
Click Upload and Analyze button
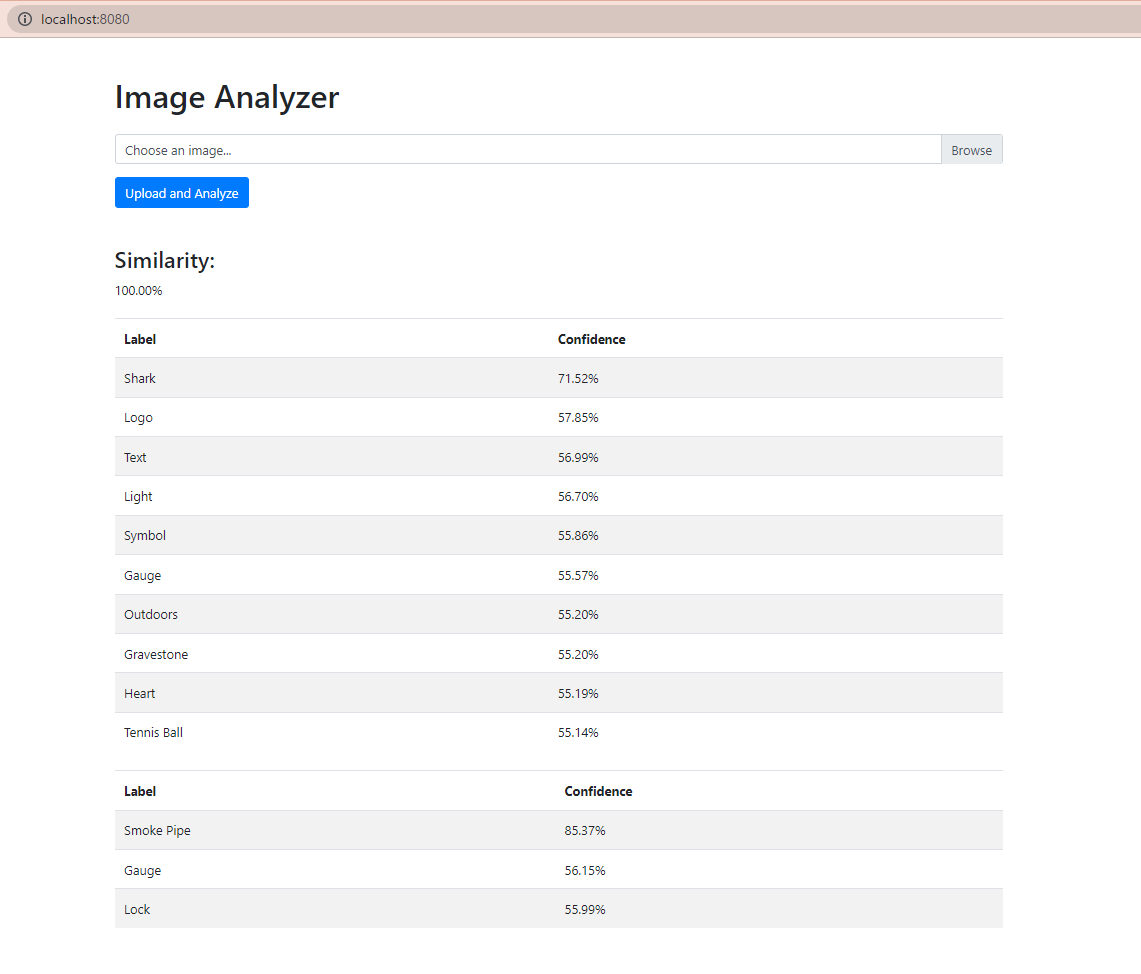click(x=182, y=193)
